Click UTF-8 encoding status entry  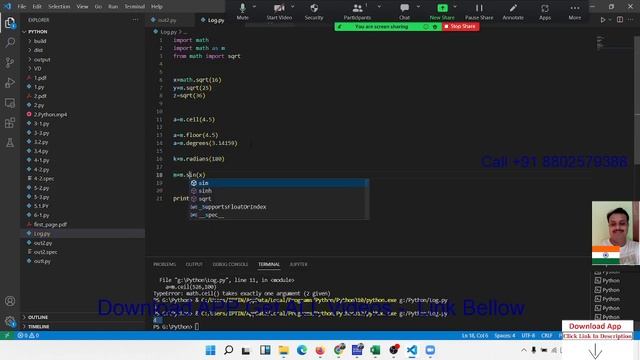coord(528,335)
